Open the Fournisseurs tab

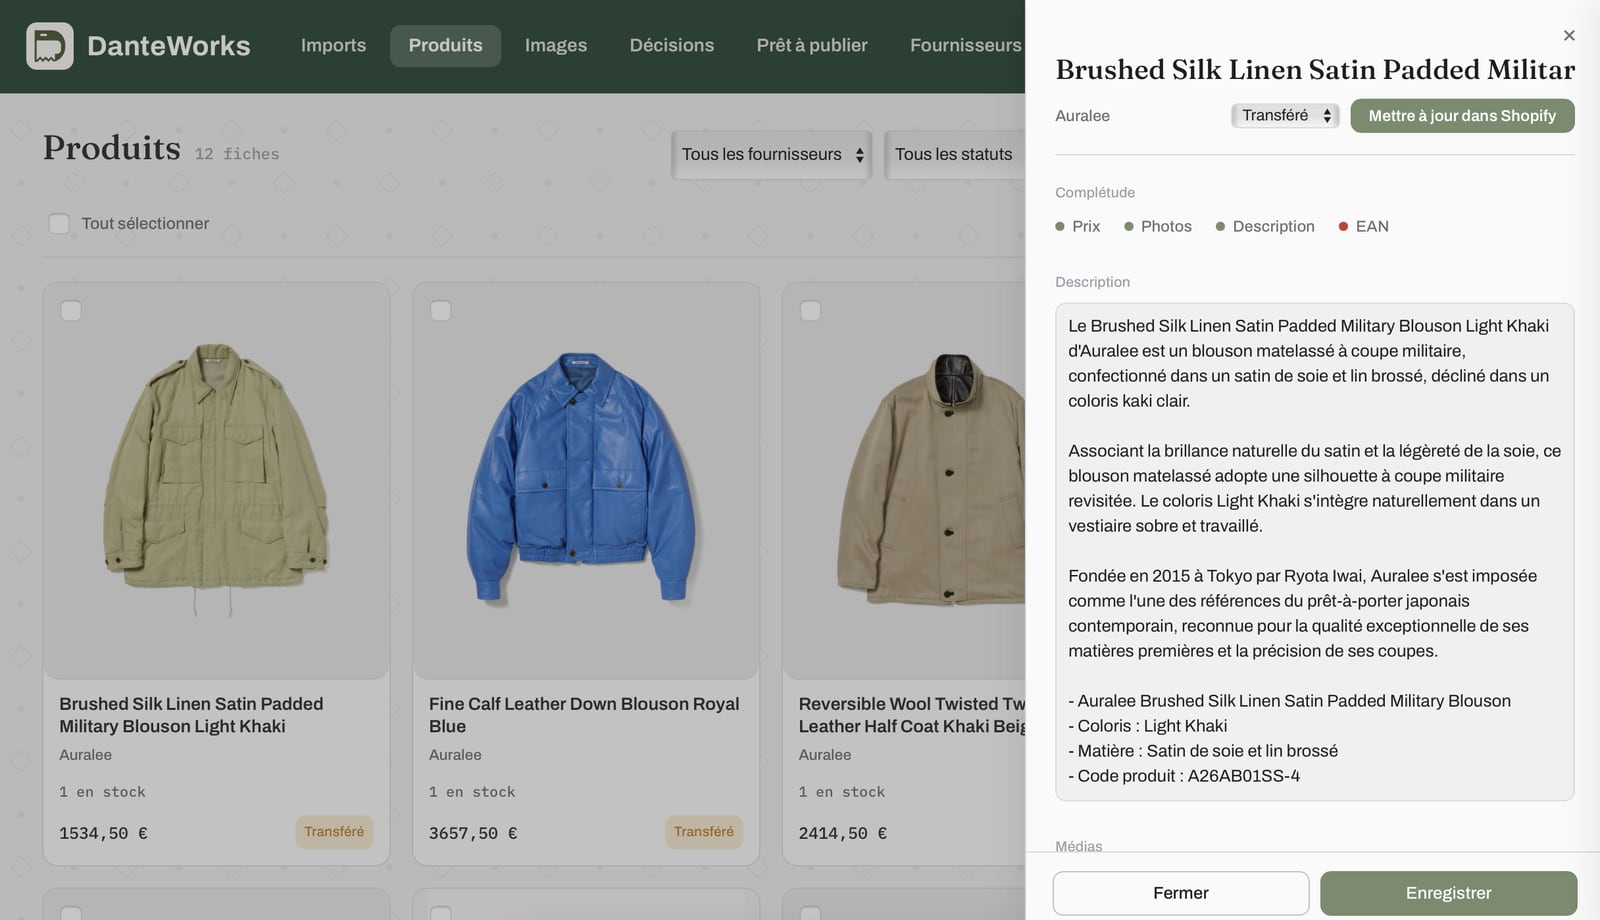tap(965, 46)
